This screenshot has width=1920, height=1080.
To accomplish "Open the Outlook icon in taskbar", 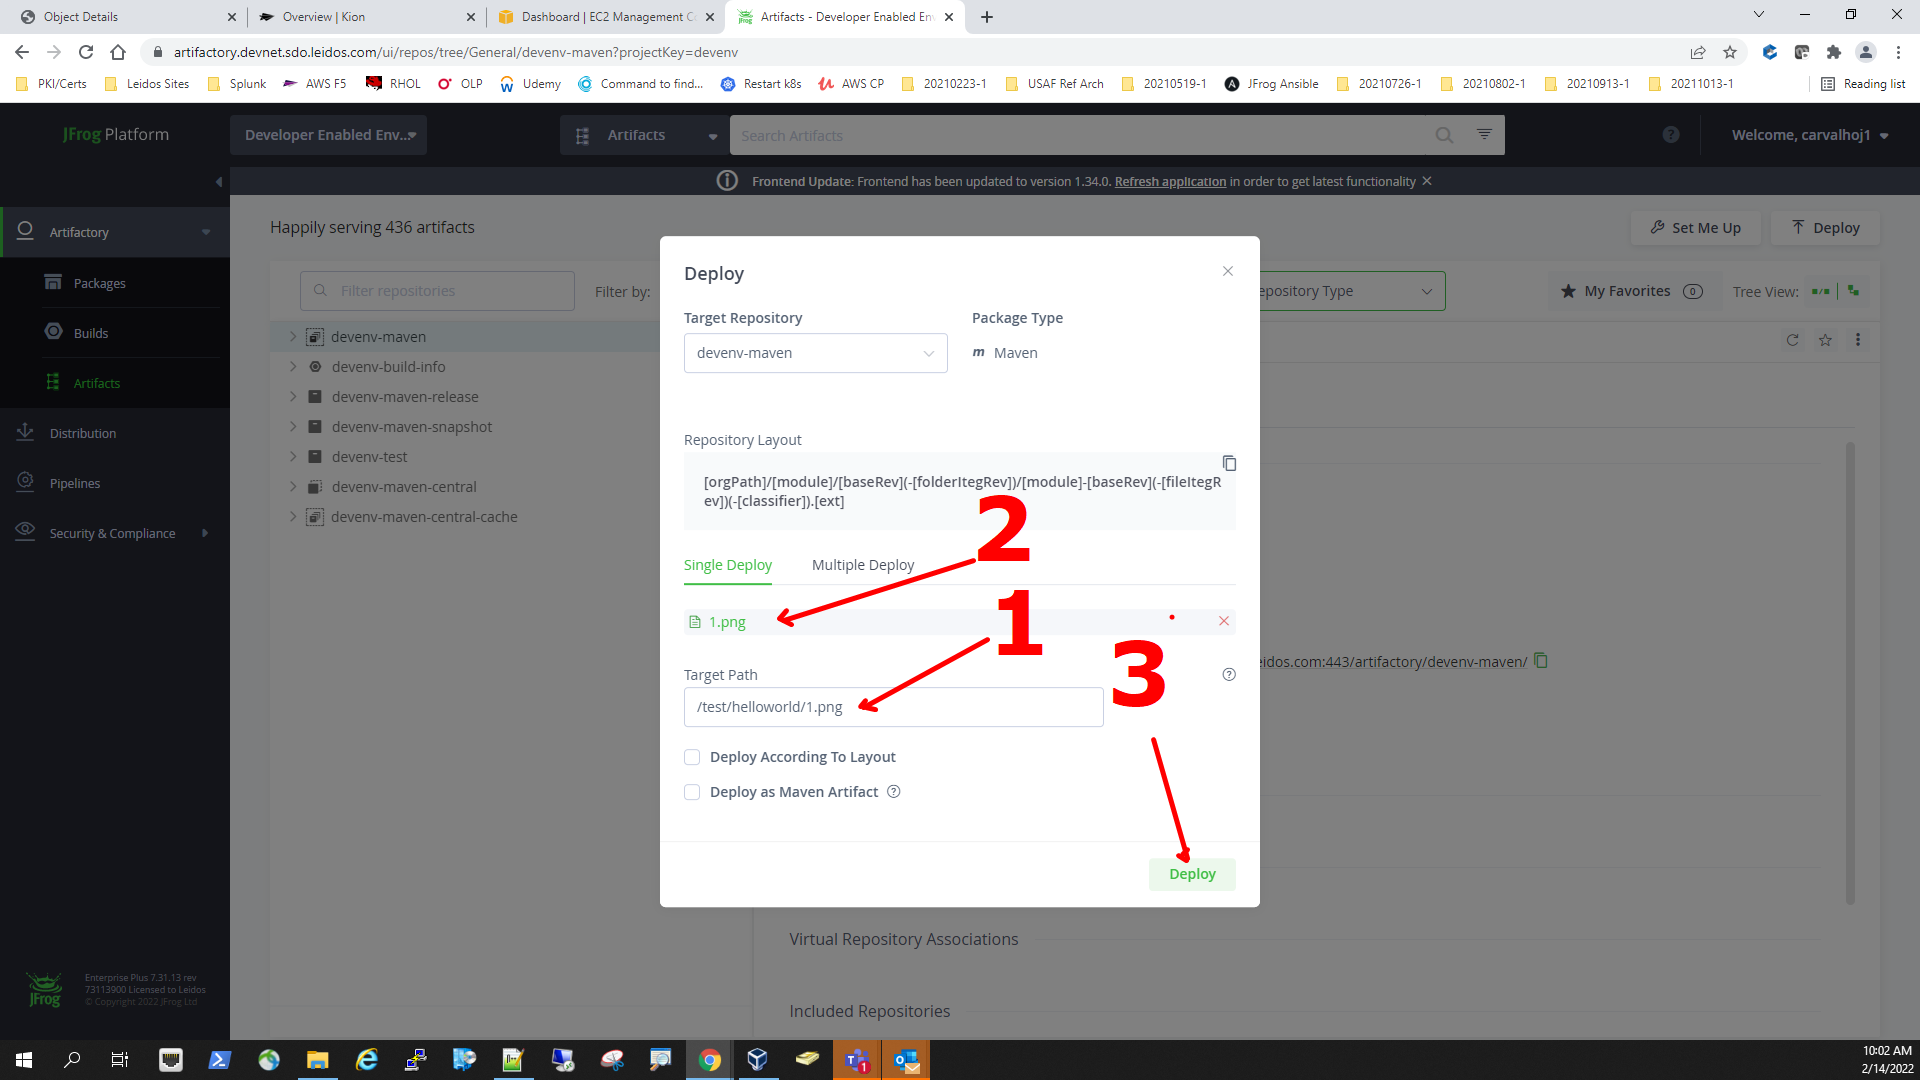I will 906,1060.
